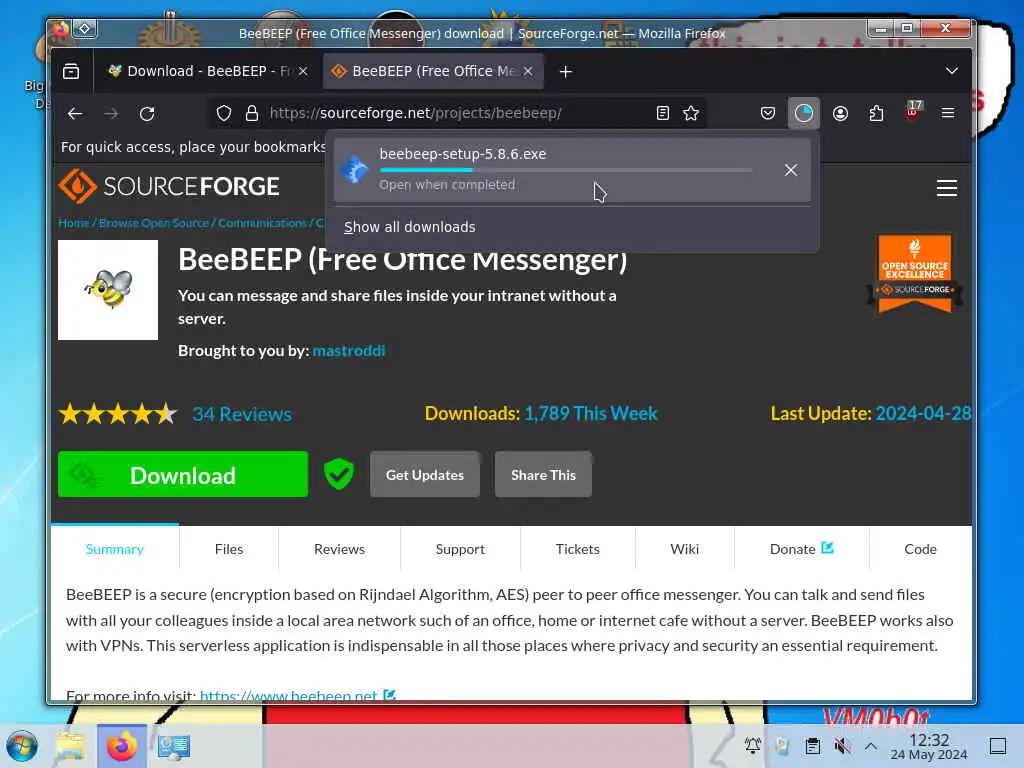Click the tray notification bell icon
The image size is (1024, 768).
(753, 746)
